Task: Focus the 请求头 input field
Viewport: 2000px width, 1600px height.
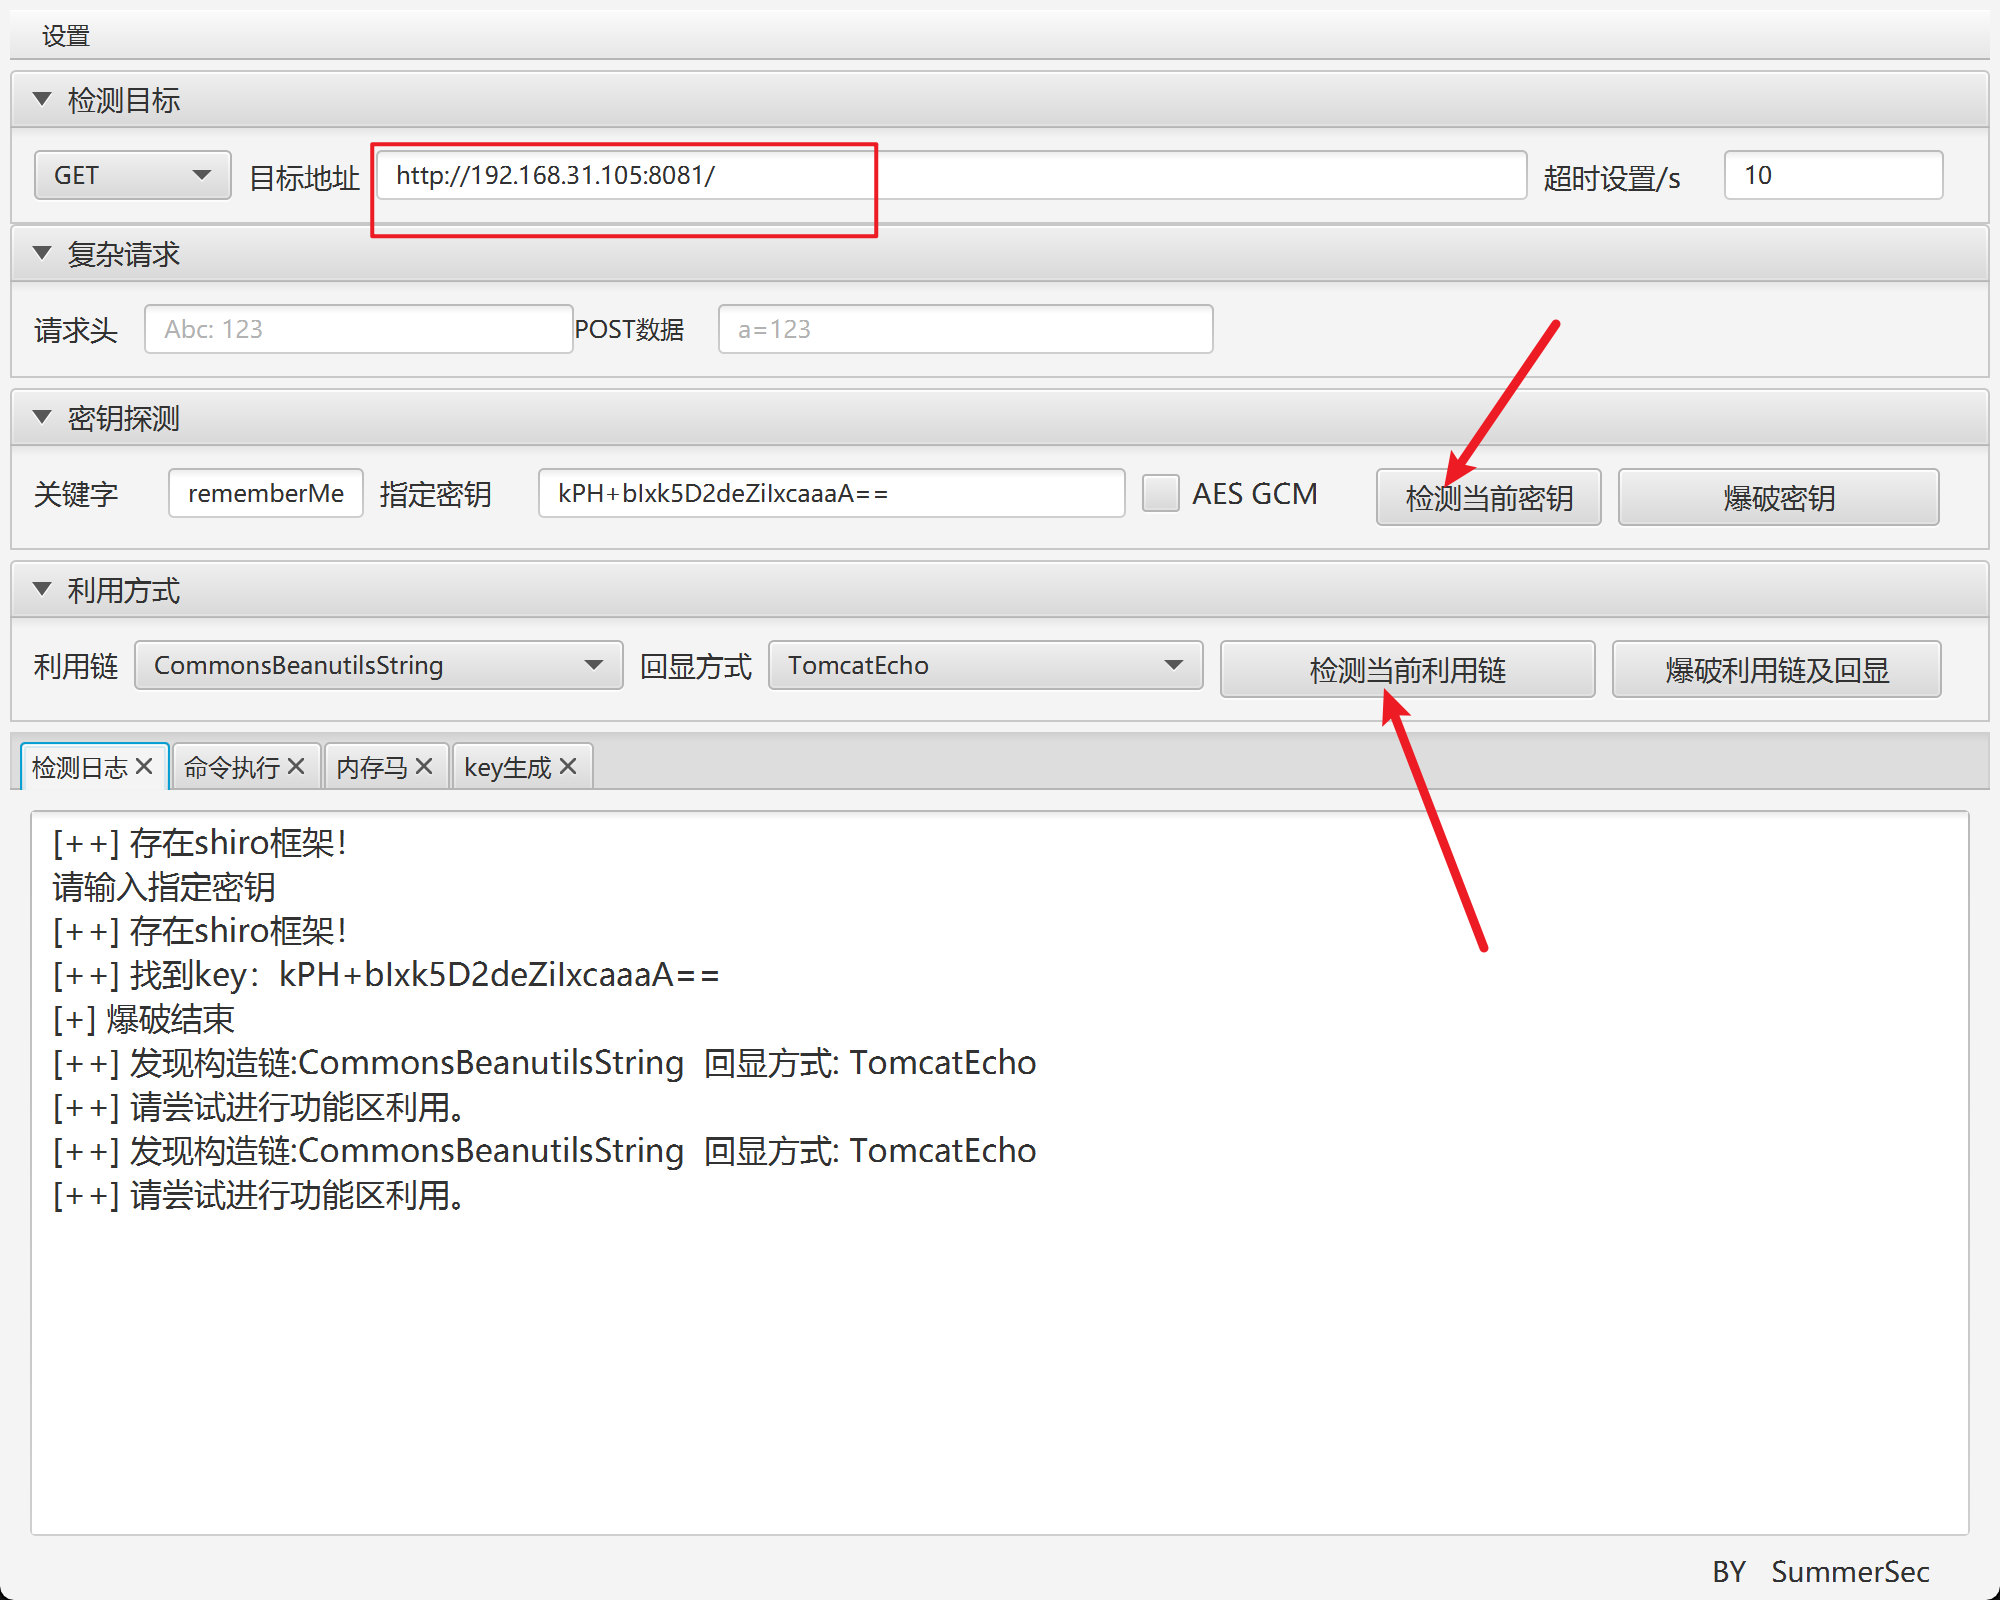Action: 358,329
